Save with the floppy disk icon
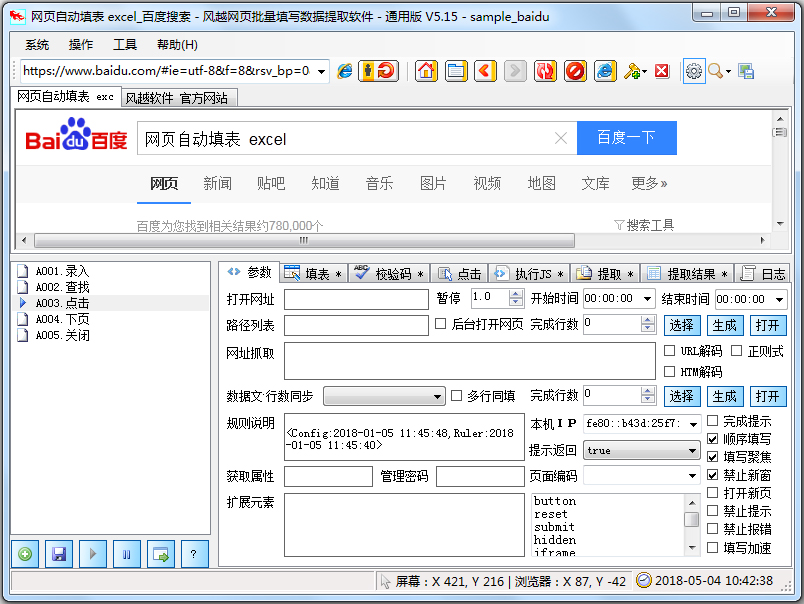The width and height of the screenshot is (804, 604). 59,554
